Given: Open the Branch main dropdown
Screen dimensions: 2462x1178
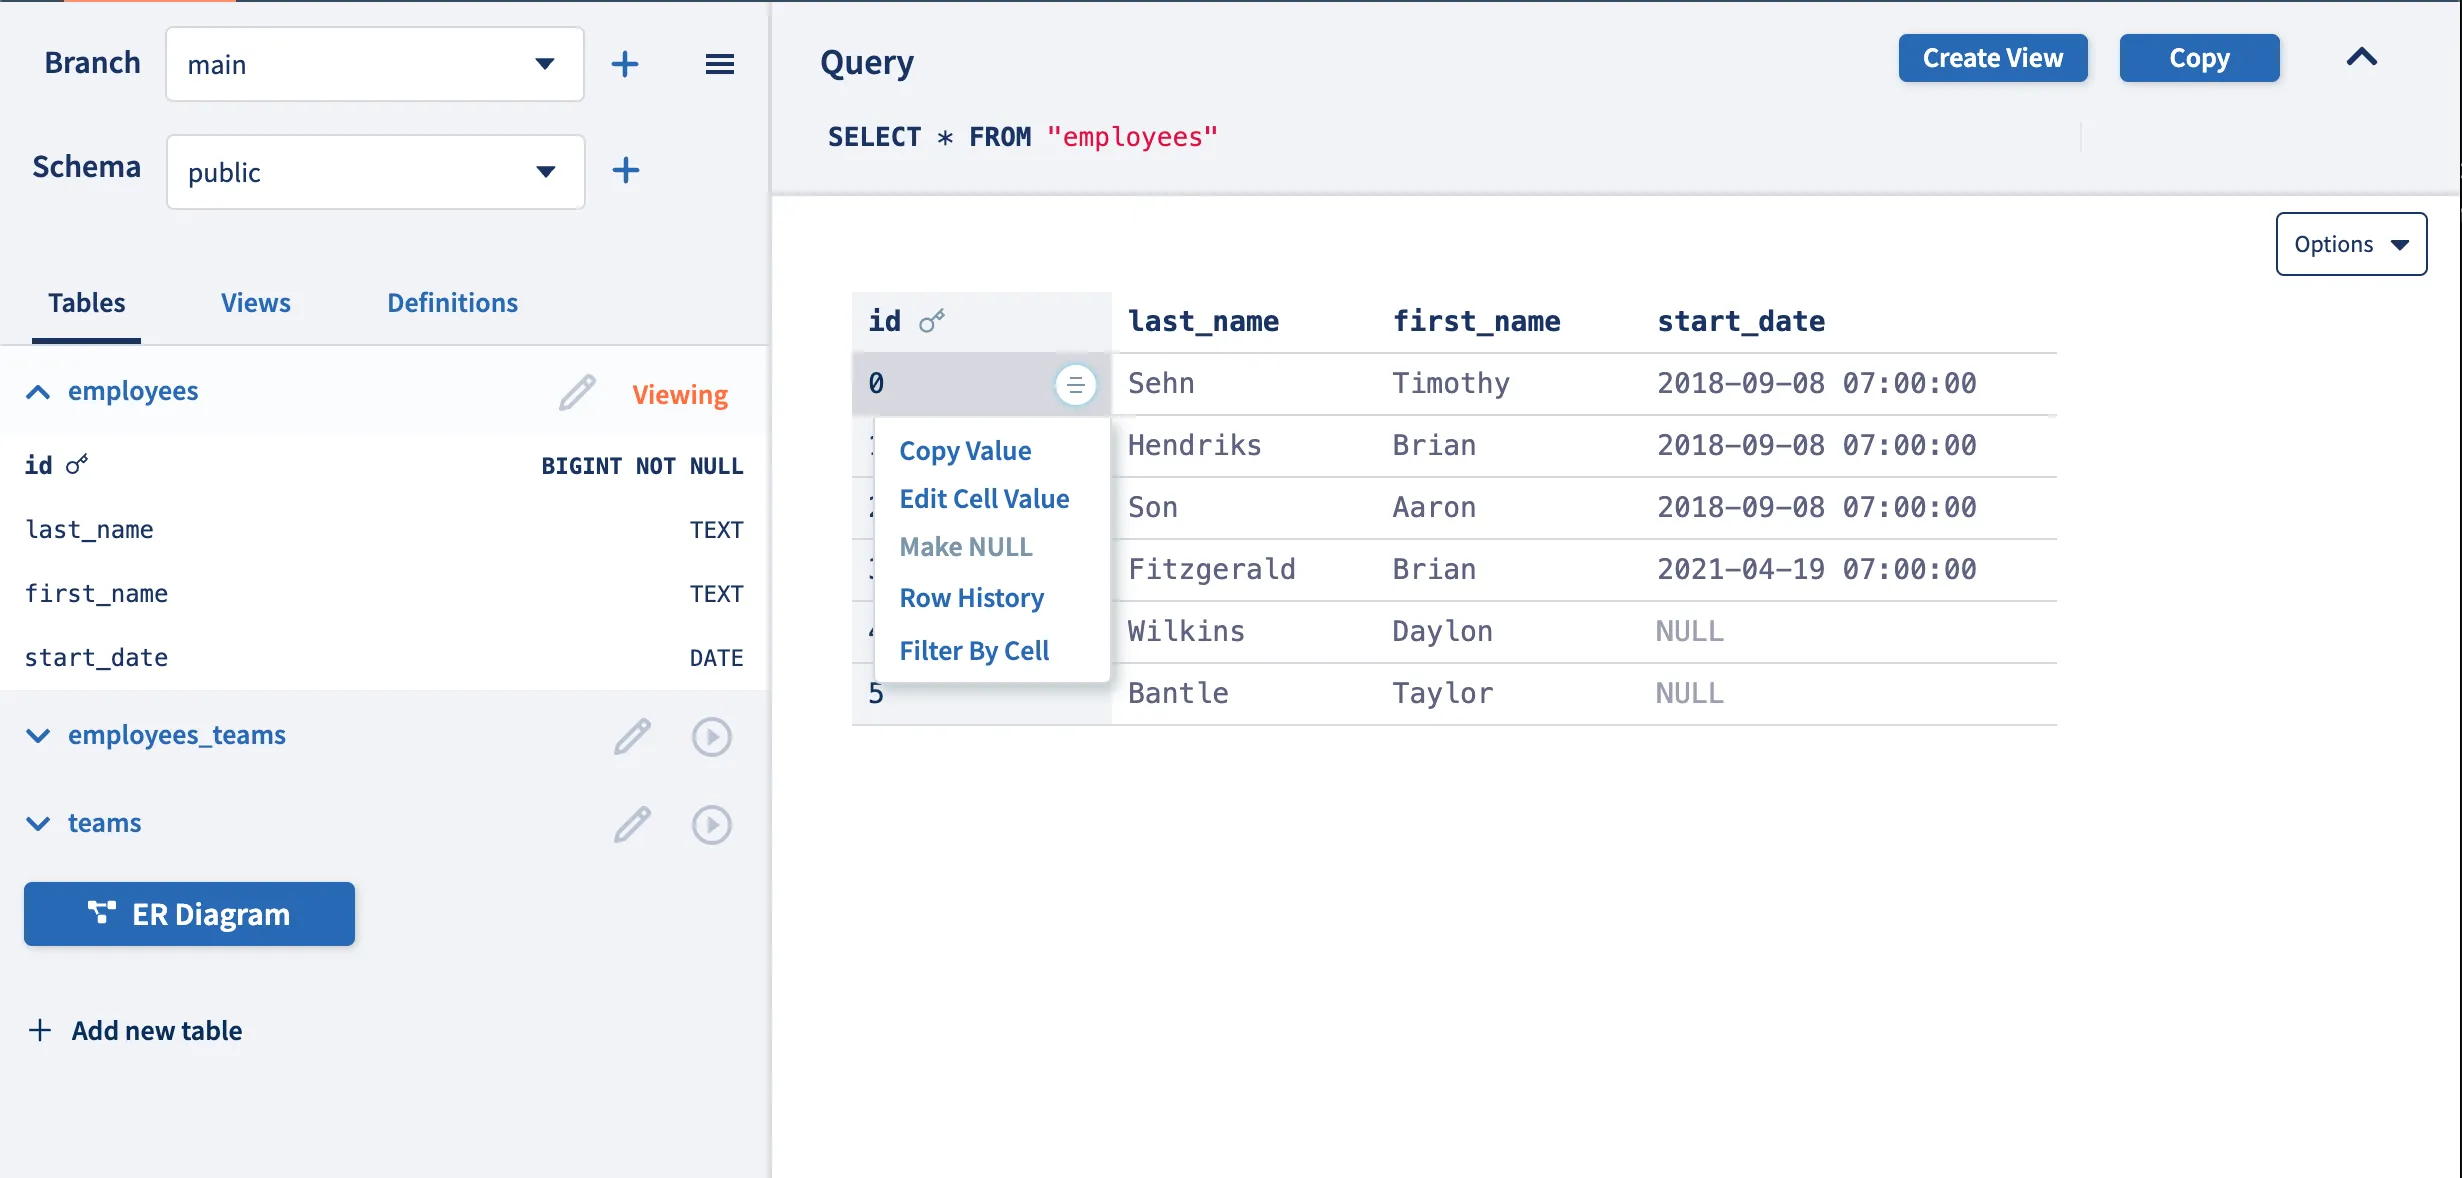Looking at the screenshot, I should [375, 64].
